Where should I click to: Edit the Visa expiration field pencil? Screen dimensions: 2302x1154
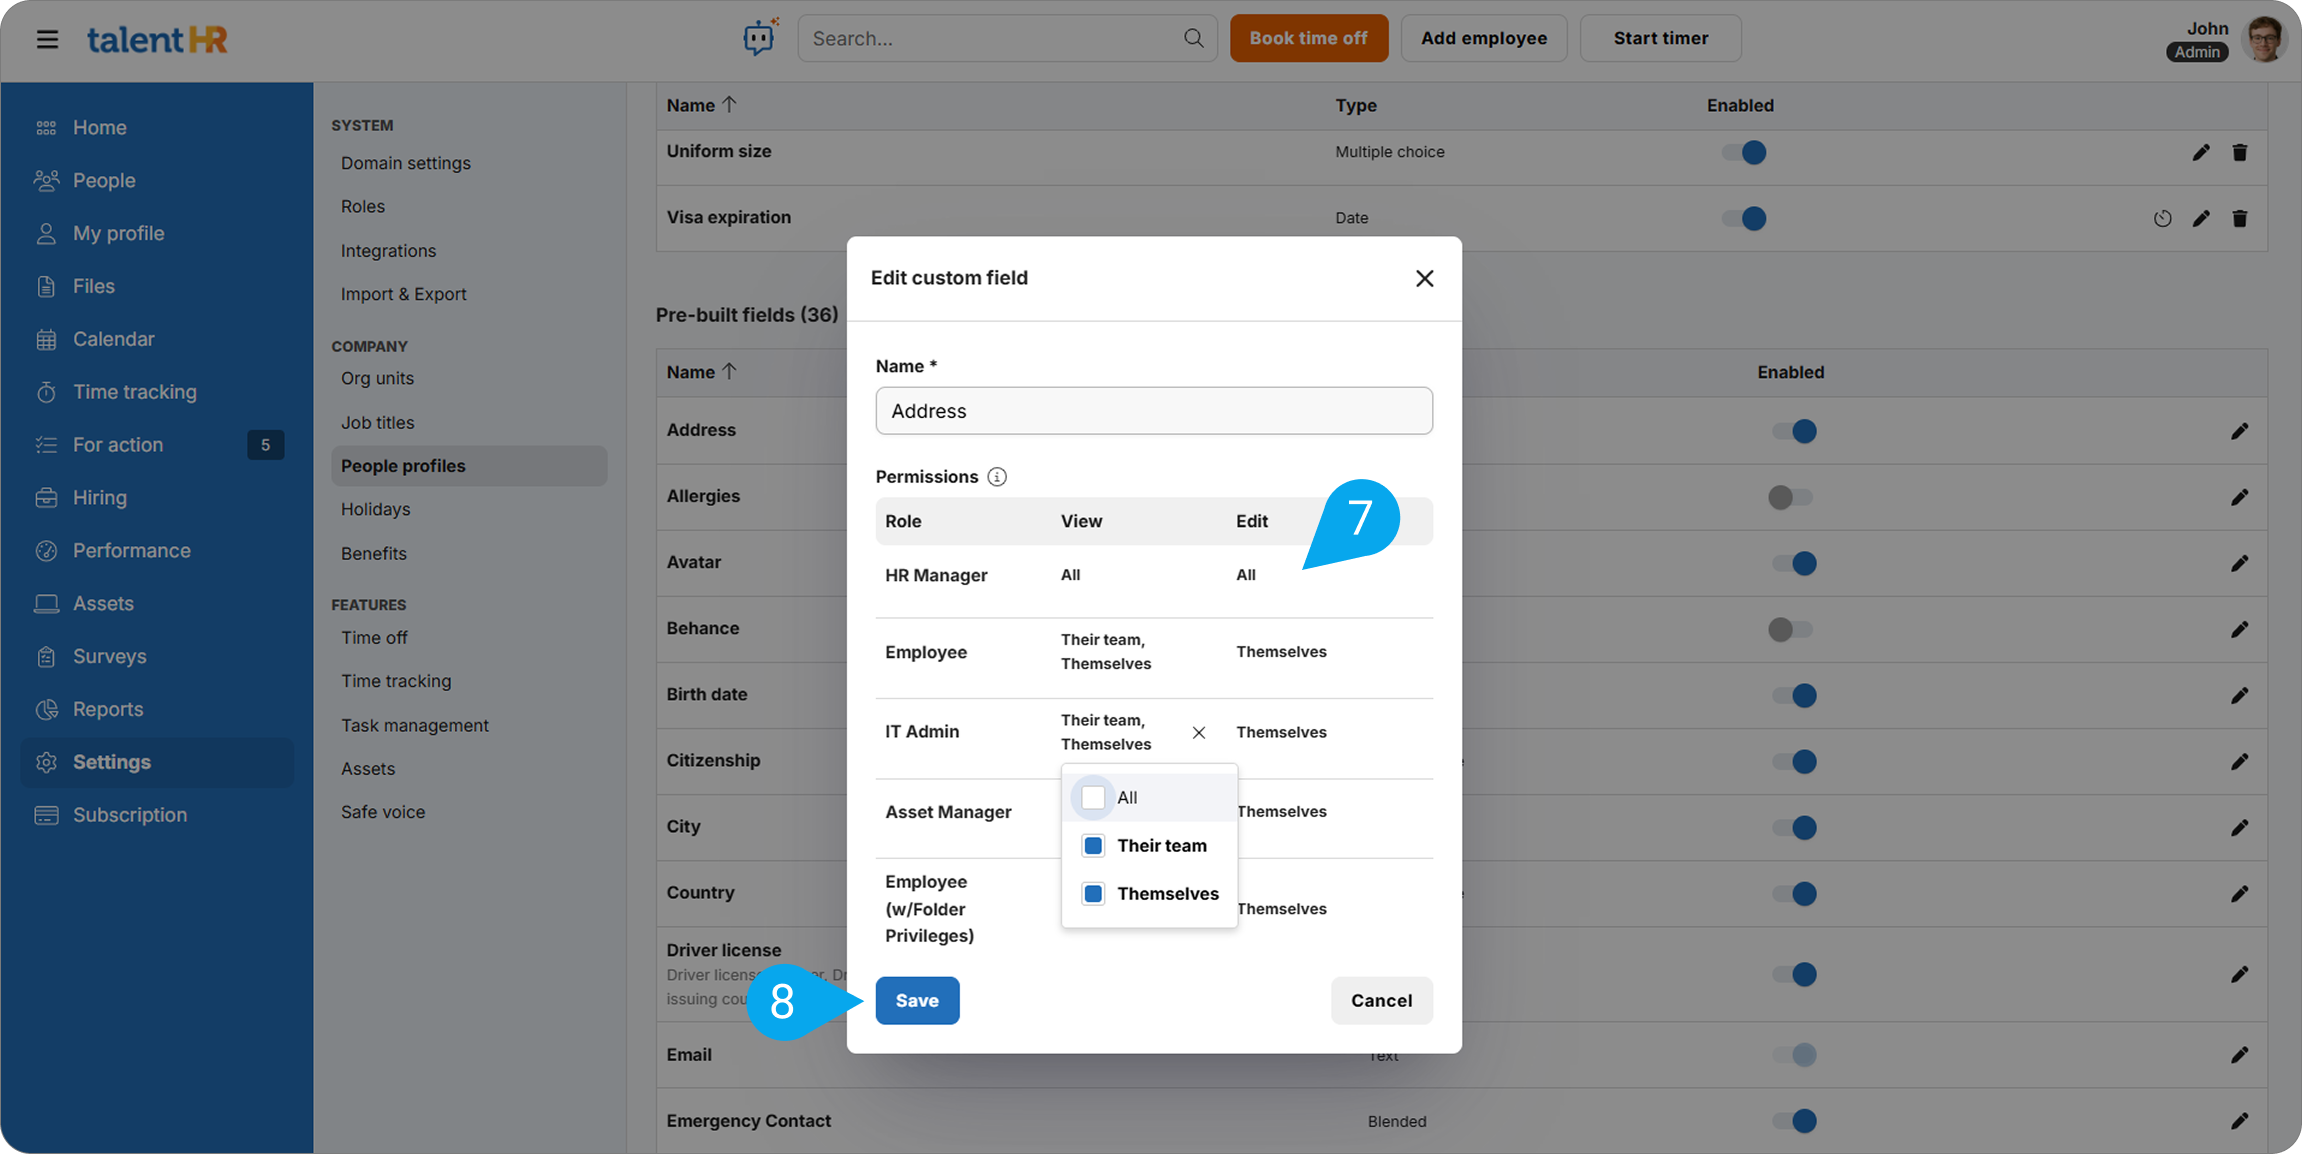tap(2201, 218)
